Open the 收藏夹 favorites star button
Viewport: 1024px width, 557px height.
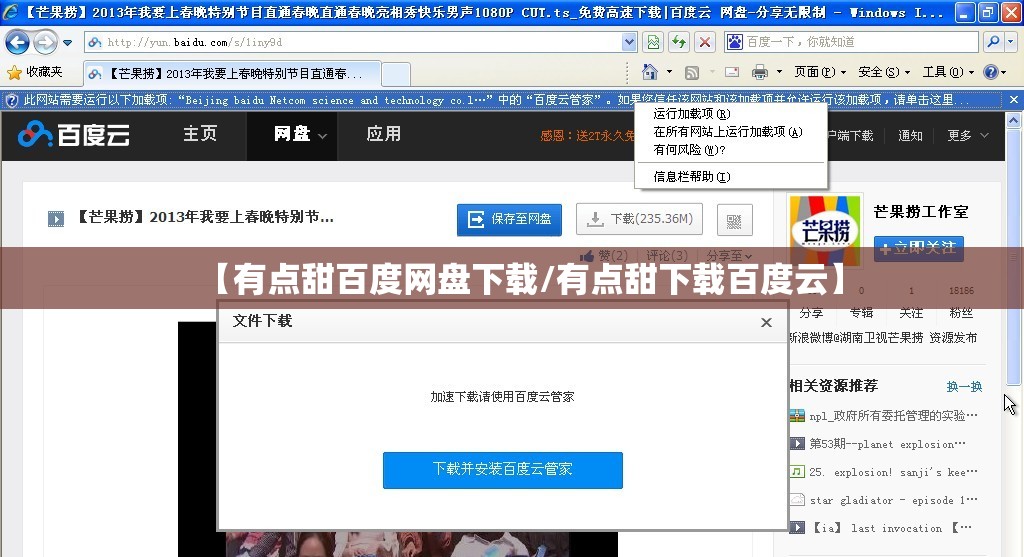coord(35,72)
